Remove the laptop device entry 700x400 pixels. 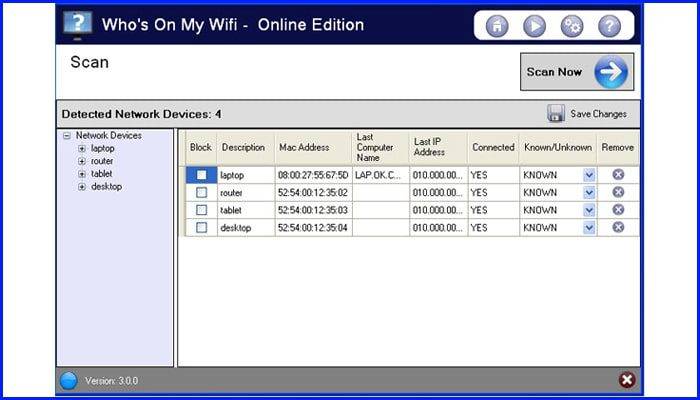point(618,175)
